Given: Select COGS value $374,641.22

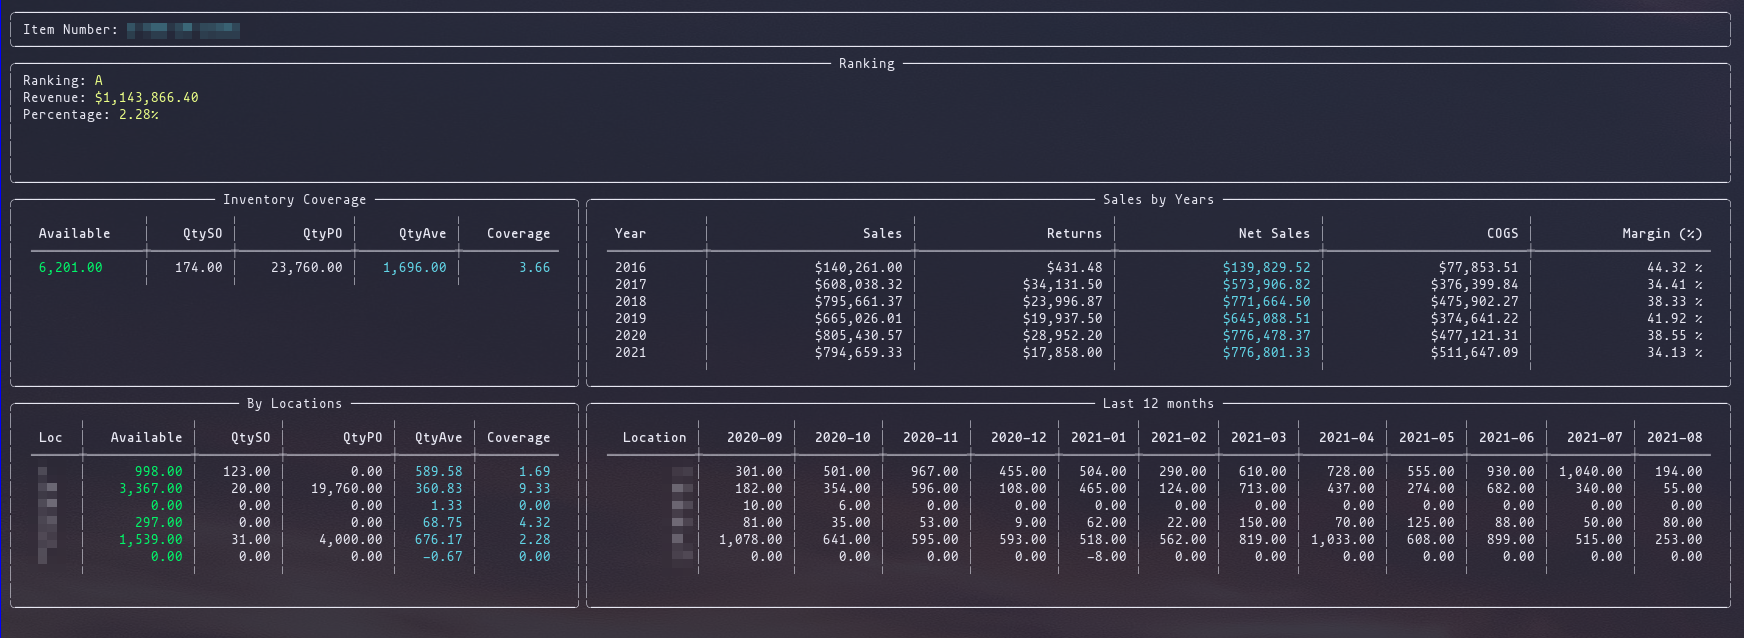Looking at the screenshot, I should point(1475,319).
